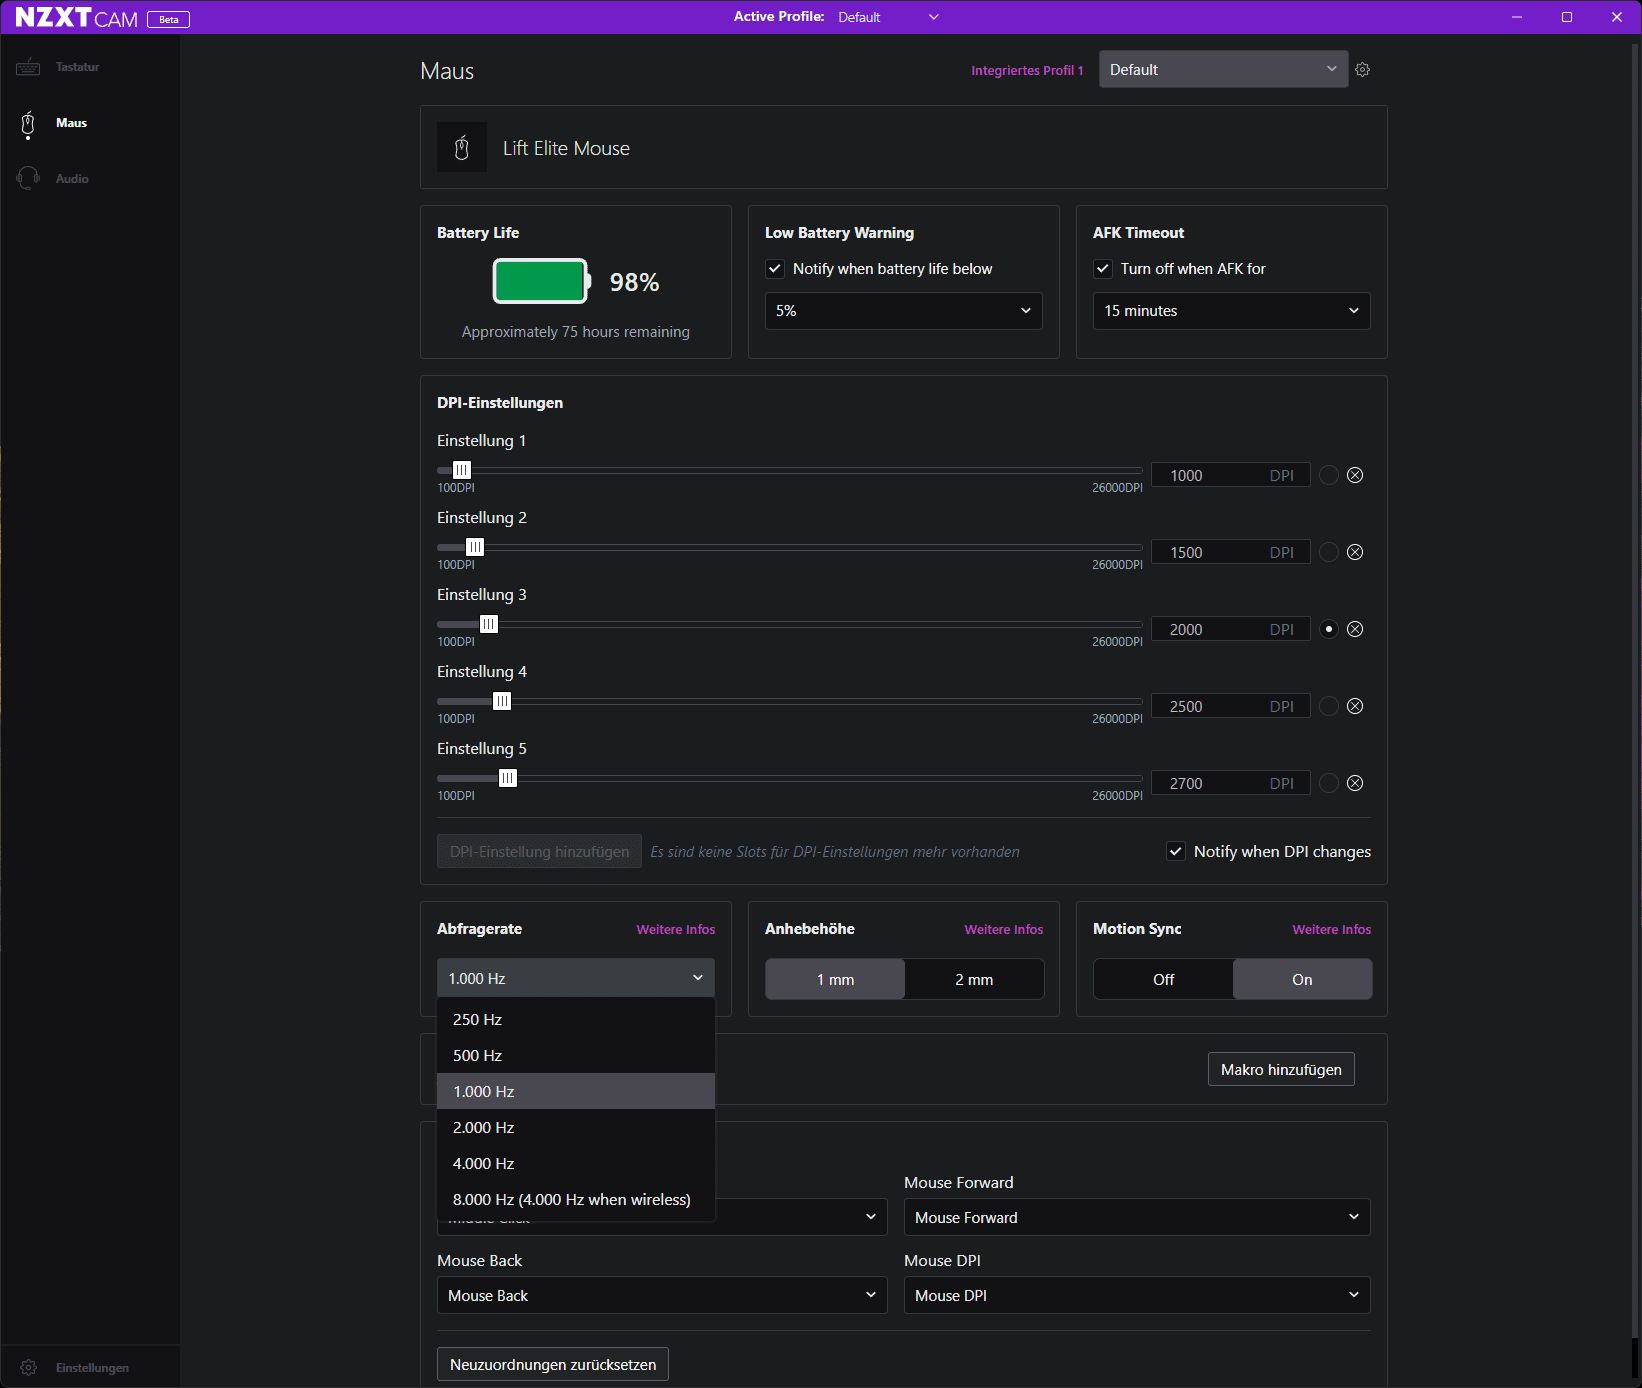Select 2 mm Anhebehöhe

tap(974, 979)
